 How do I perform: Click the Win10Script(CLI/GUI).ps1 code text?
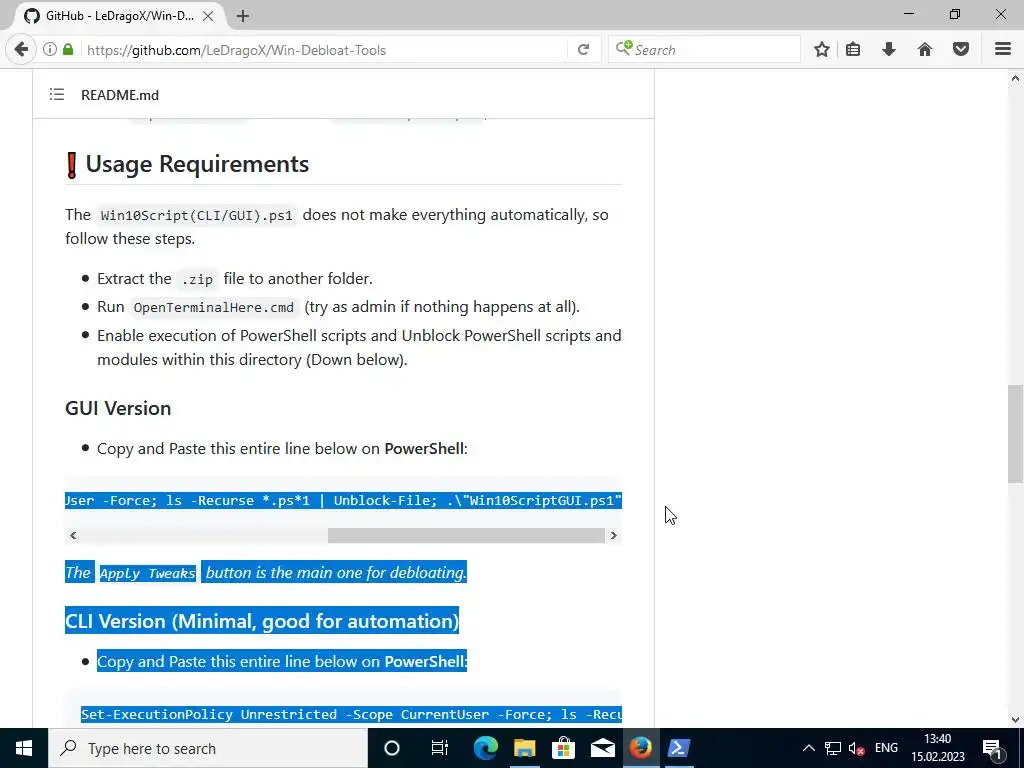197,216
